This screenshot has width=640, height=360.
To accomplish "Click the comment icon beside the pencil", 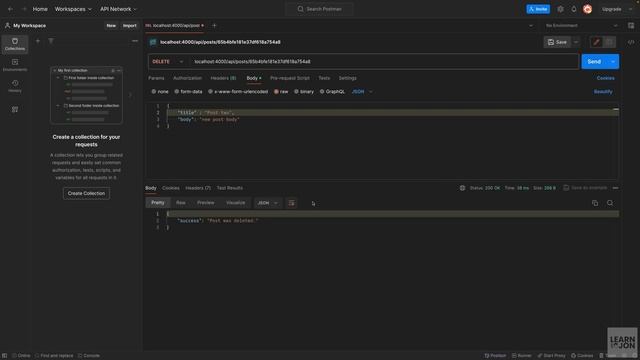I will (x=609, y=42).
